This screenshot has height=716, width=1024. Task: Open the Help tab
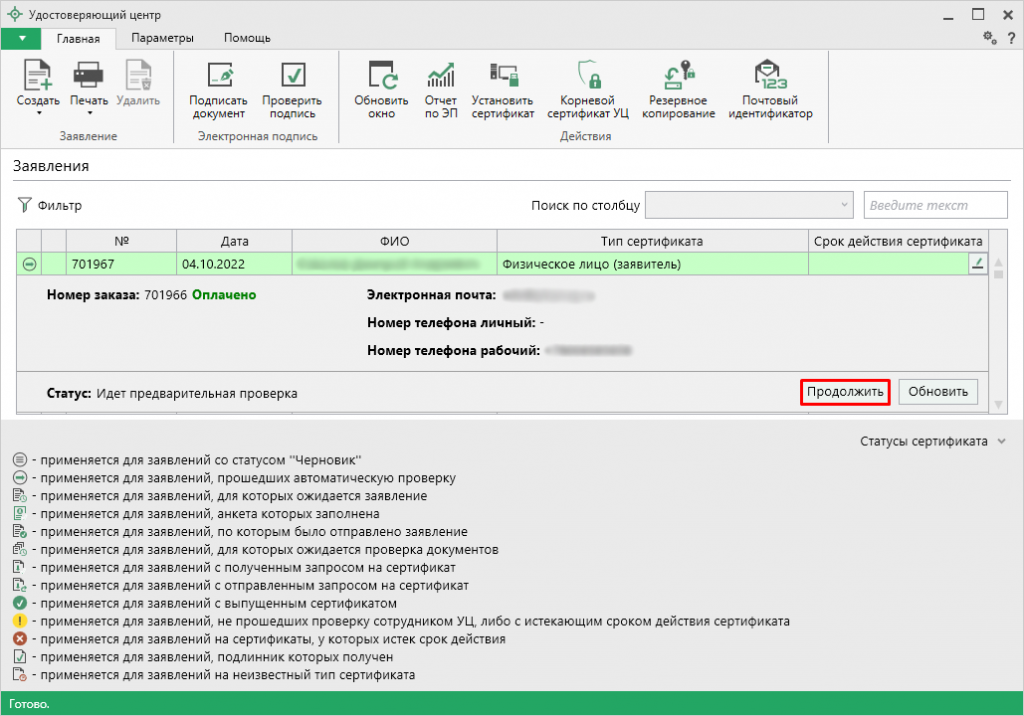tap(246, 38)
